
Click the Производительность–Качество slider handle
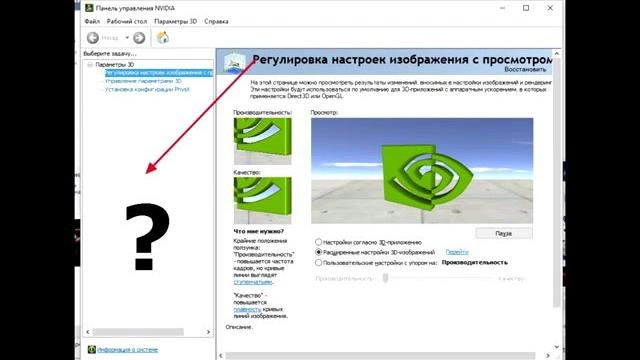pos(385,278)
